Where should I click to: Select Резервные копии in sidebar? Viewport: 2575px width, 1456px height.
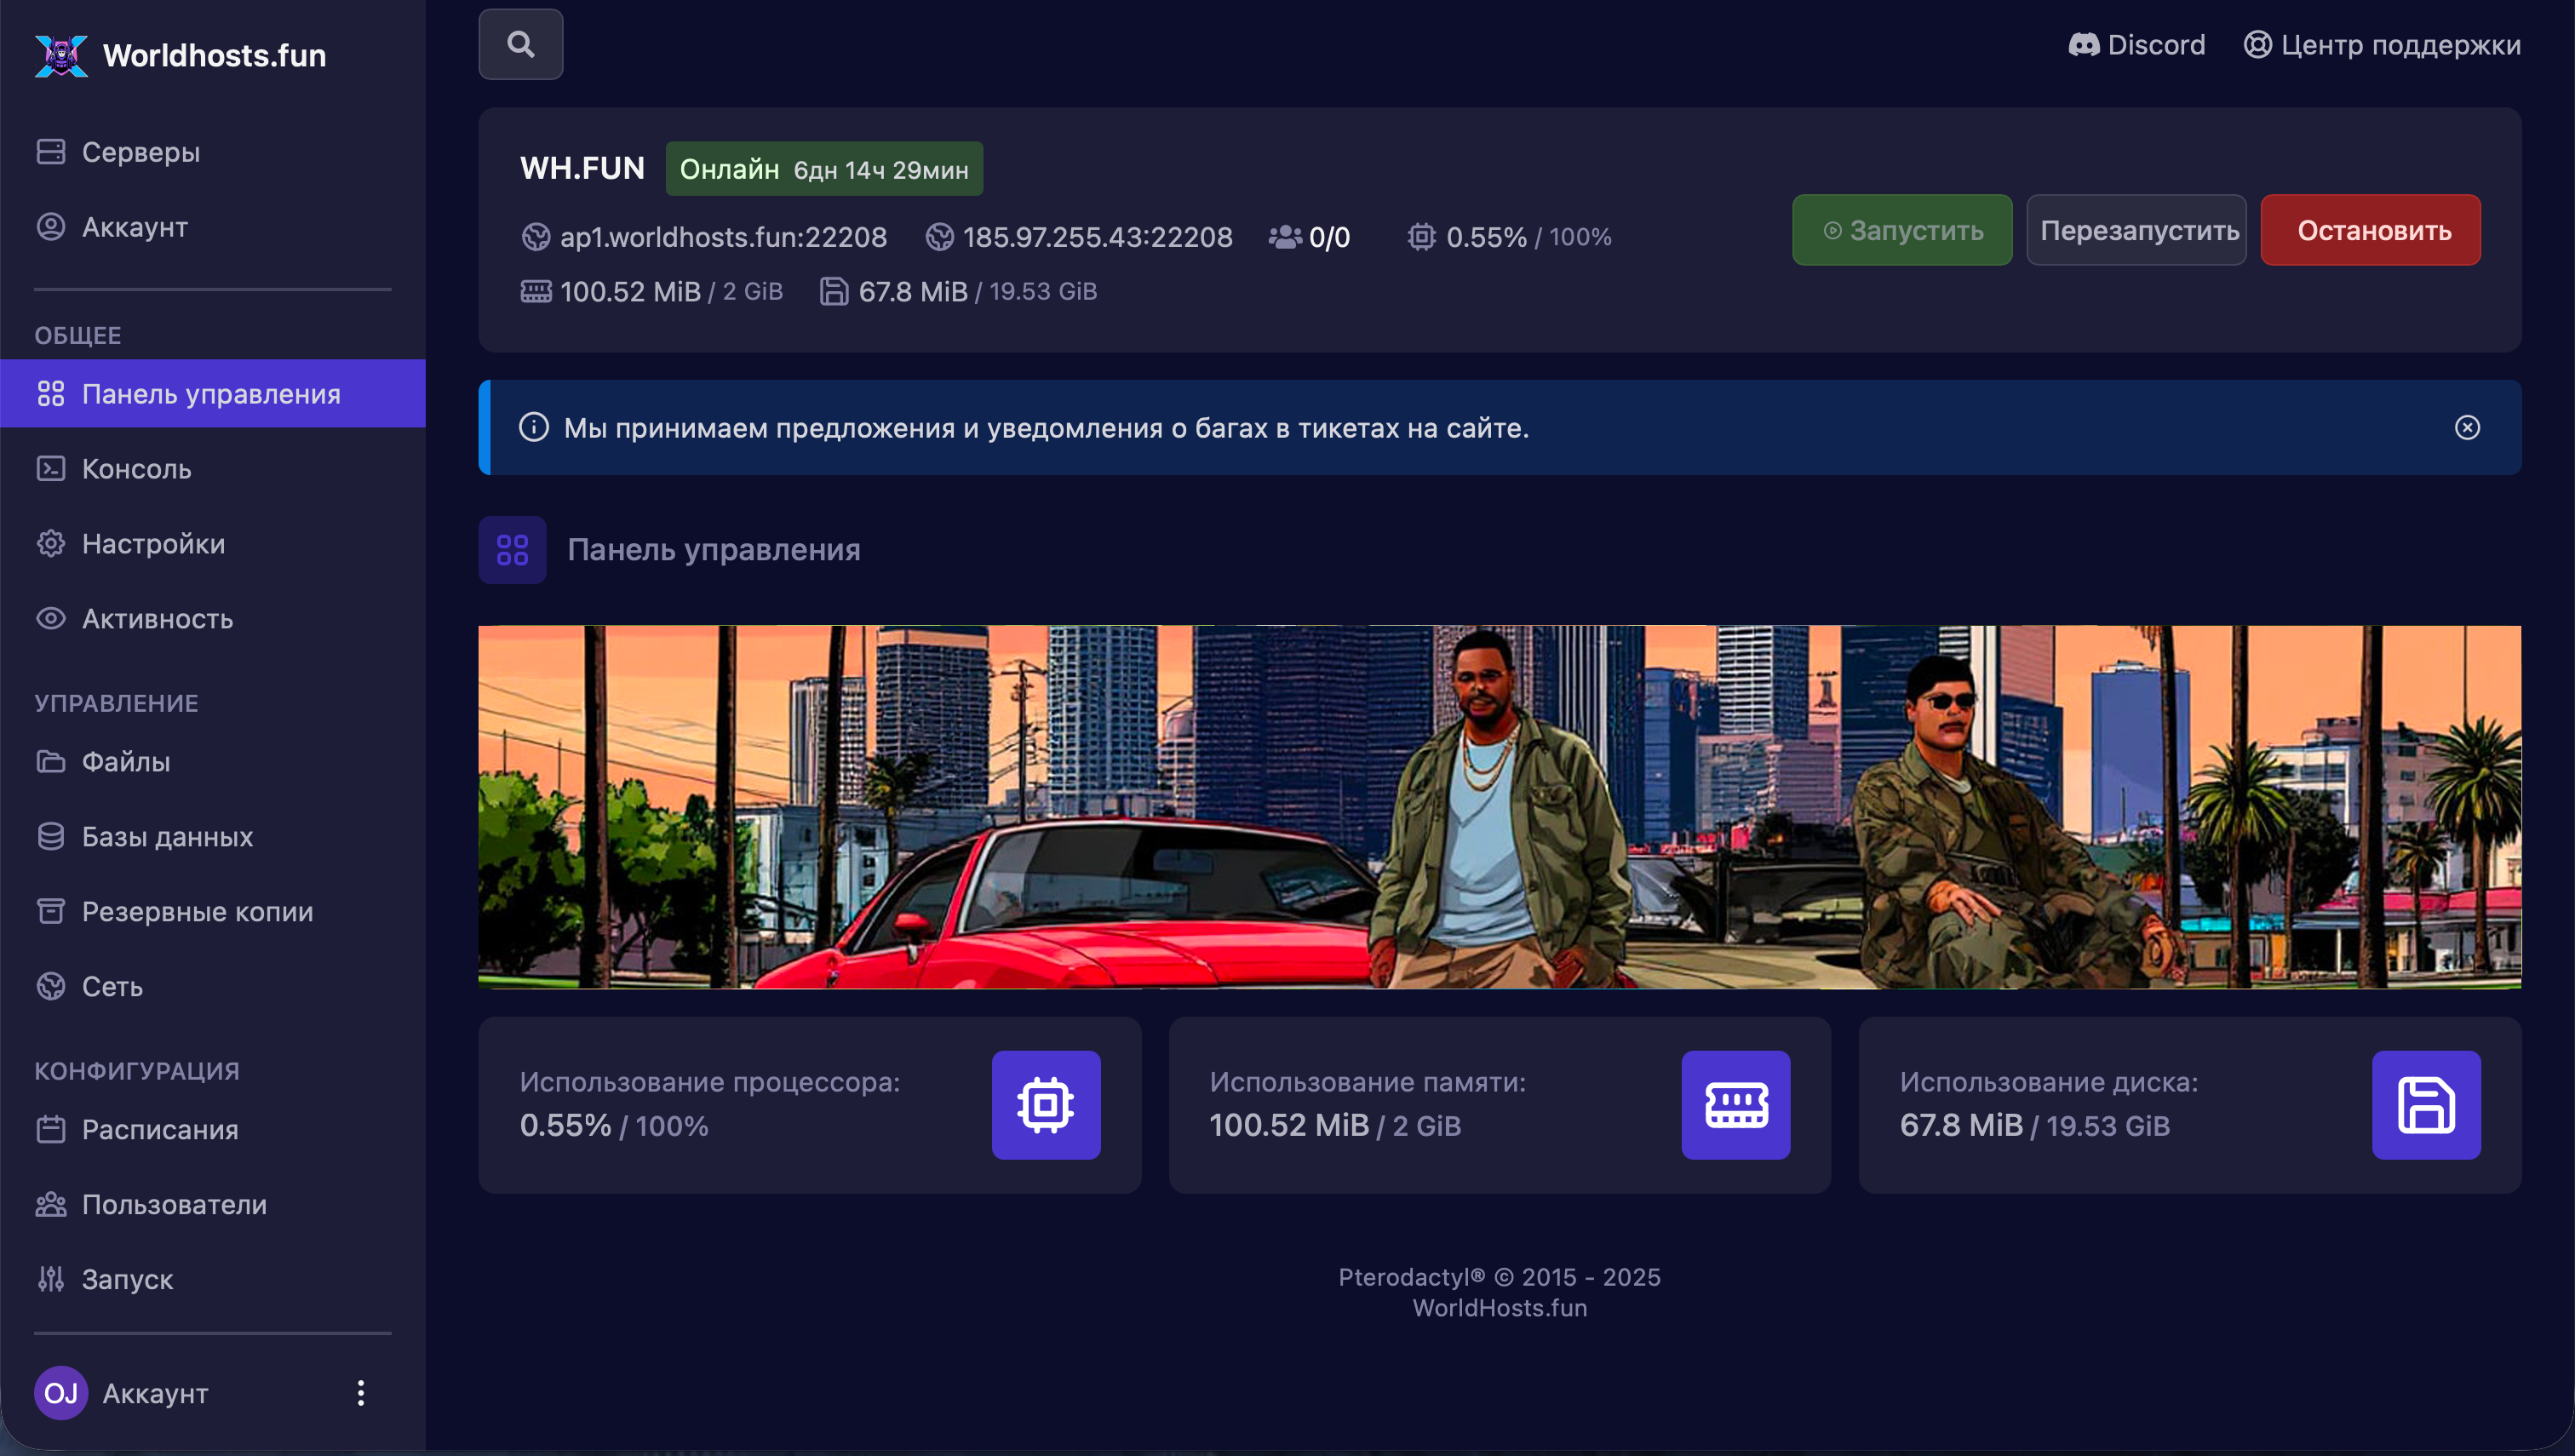(197, 911)
